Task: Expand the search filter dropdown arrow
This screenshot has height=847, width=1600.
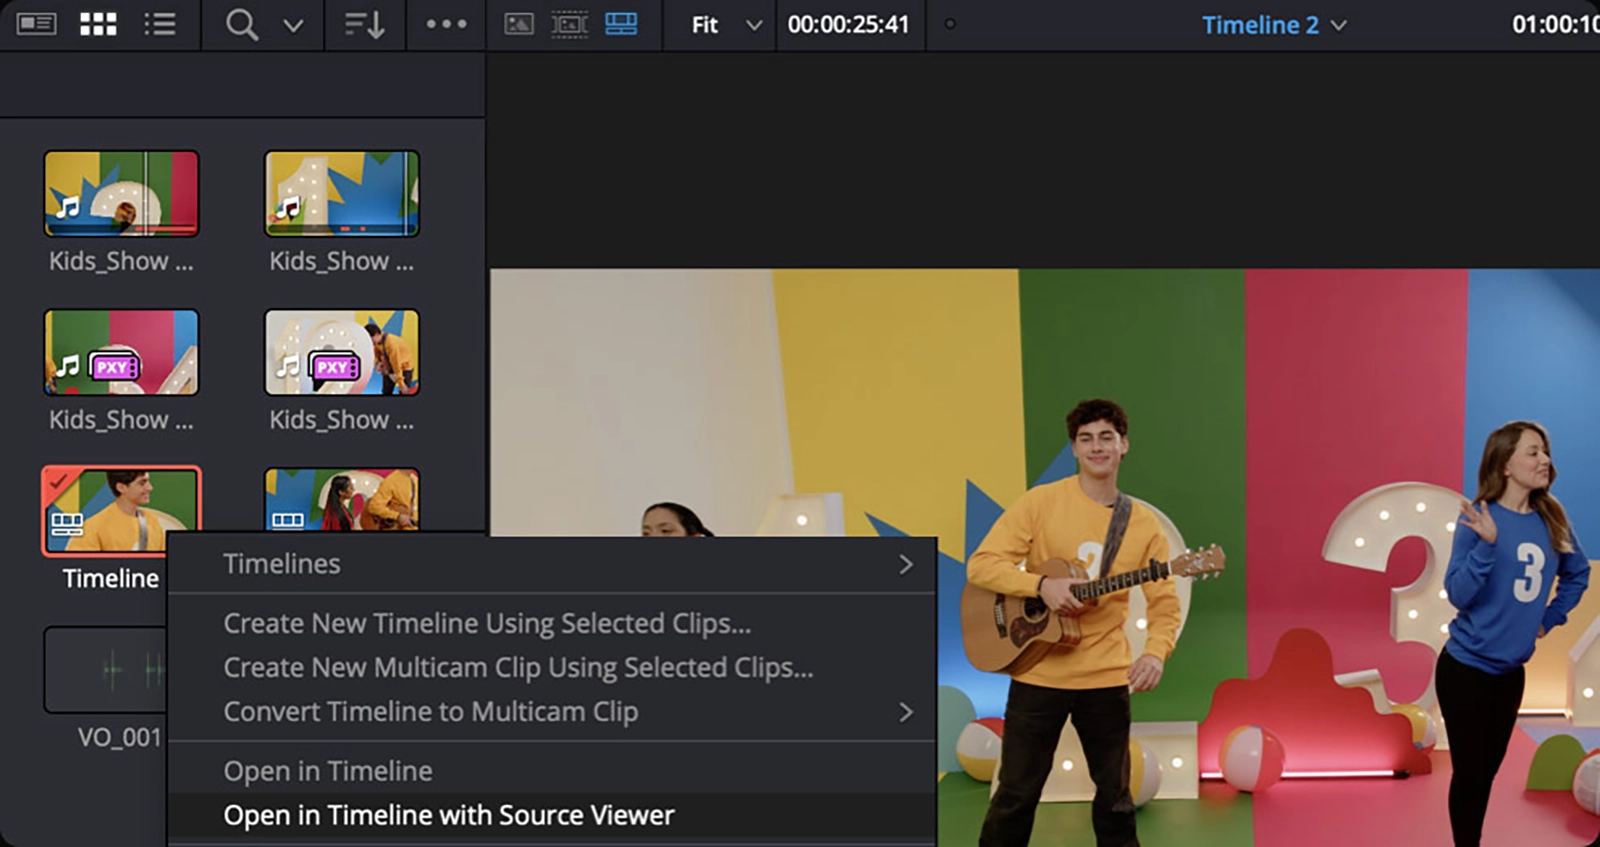Action: pos(293,26)
